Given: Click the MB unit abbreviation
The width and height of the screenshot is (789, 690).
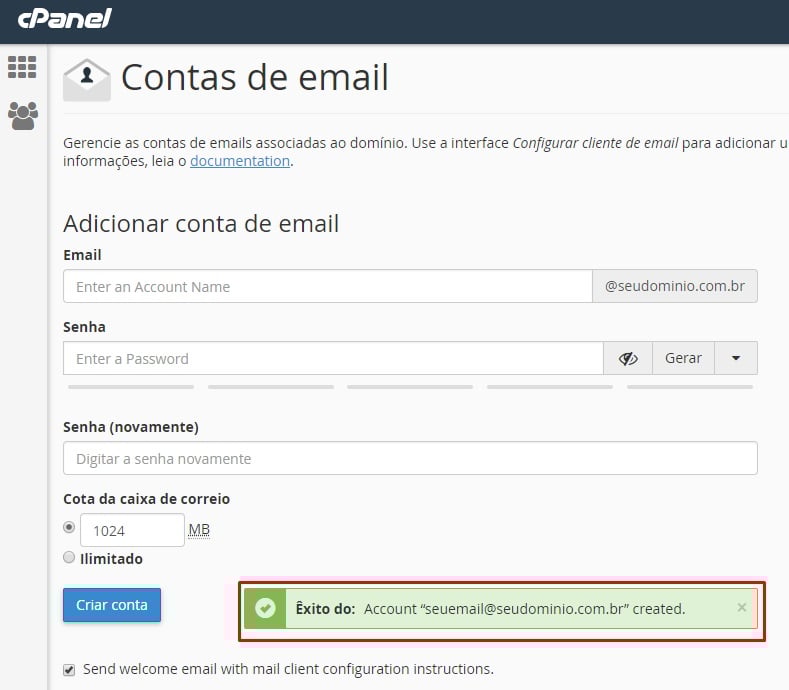Looking at the screenshot, I should click(x=199, y=530).
